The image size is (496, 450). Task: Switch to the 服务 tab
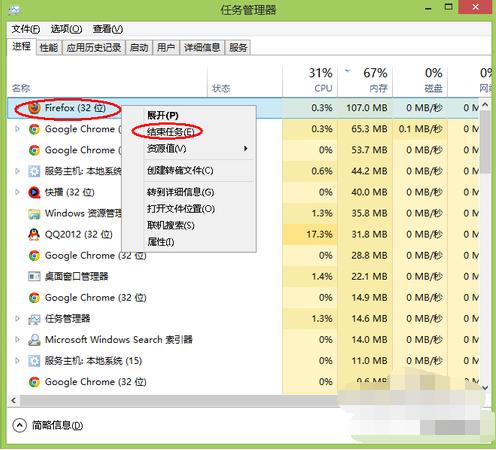pos(238,48)
